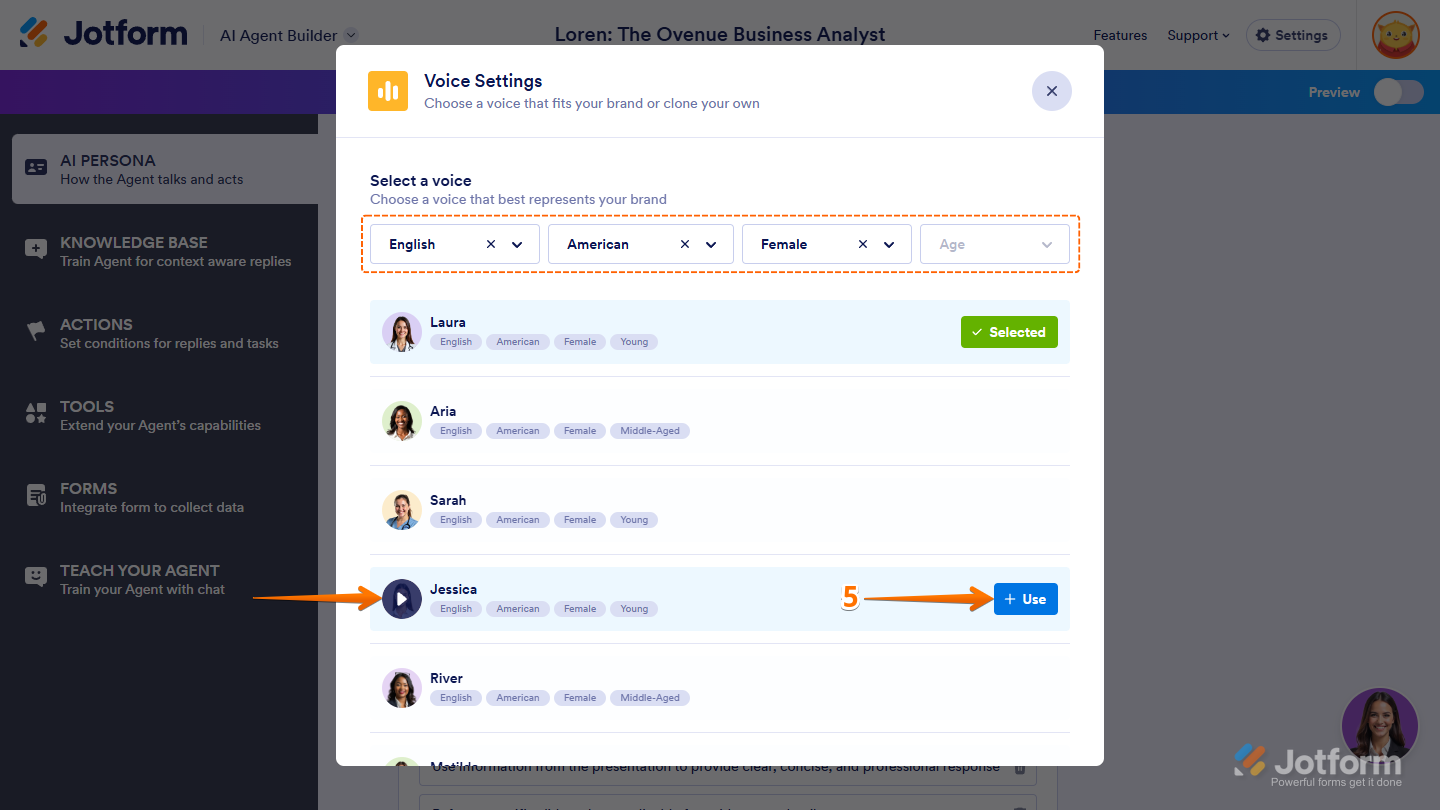Clear the English language filter
Viewport: 1440px width, 810px height.
[x=490, y=244]
